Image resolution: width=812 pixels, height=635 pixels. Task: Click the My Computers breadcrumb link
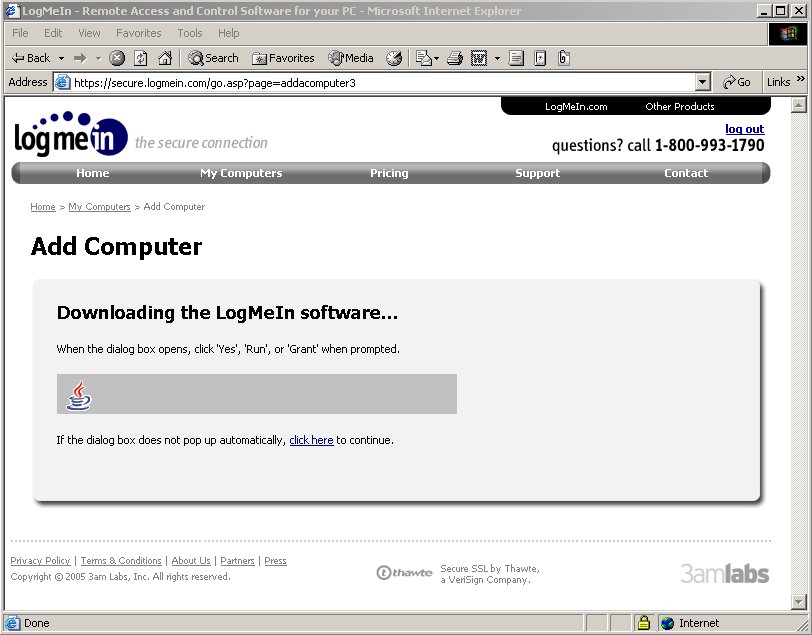point(99,207)
